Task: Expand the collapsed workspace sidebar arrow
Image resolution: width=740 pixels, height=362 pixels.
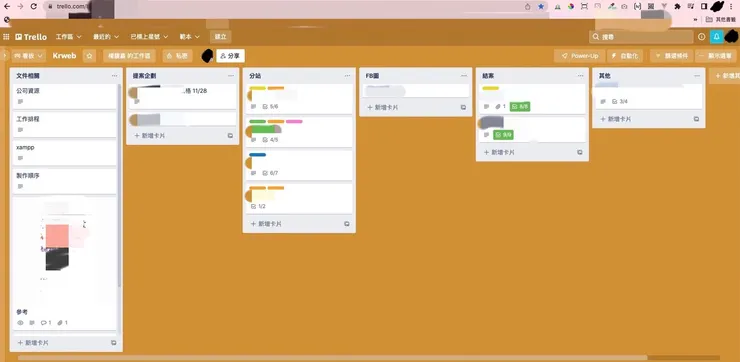Action: 4,56
